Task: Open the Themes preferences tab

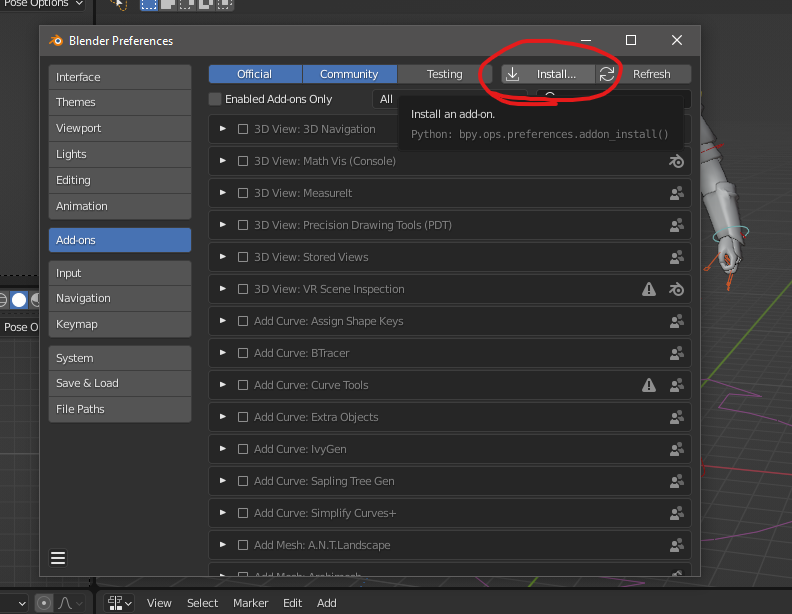Action: coord(120,103)
